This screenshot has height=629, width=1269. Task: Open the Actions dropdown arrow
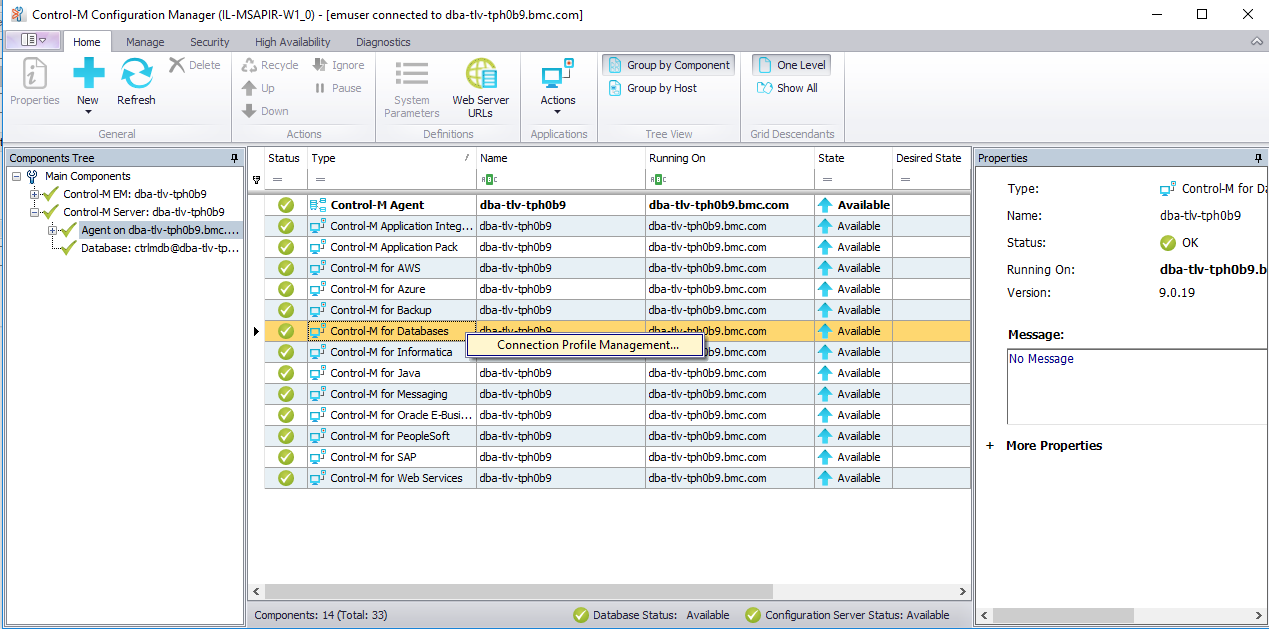click(x=558, y=112)
